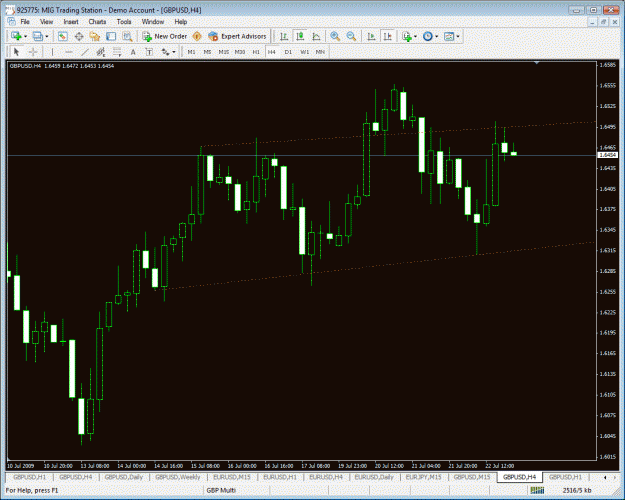Screen dimensions: 625x500
Task: Expand the Templates dropdown
Action: click(x=458, y=37)
